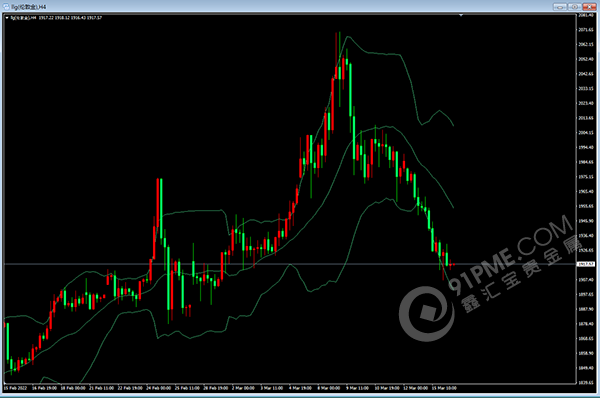
Task: Click the 1849.40 price scale label
Action: point(586,368)
